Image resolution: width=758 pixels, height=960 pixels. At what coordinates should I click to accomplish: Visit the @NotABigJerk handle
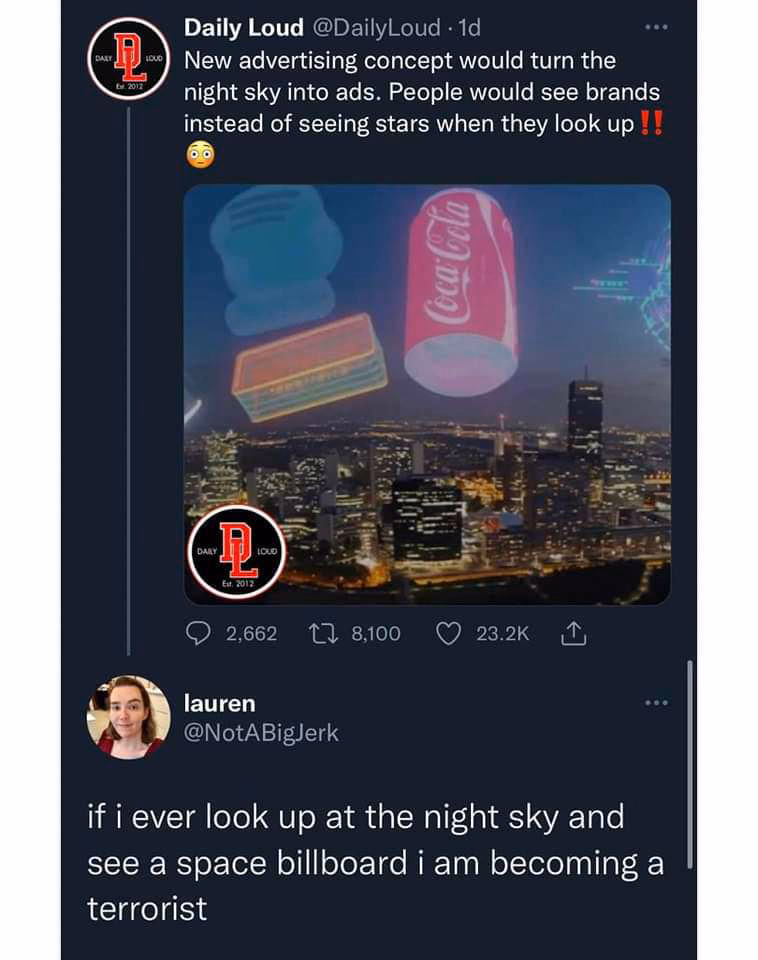click(261, 733)
